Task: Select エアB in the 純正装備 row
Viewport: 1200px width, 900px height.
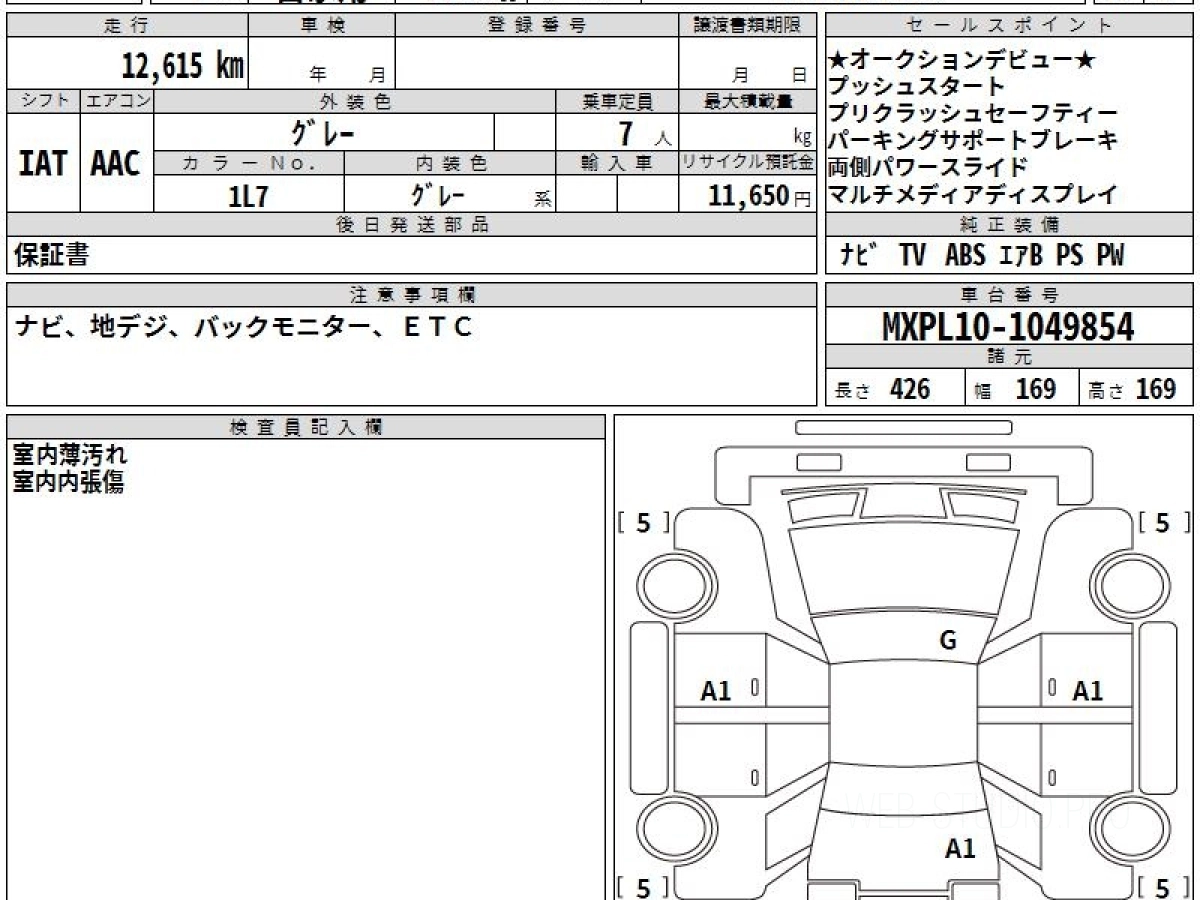Action: pyautogui.click(x=1021, y=256)
